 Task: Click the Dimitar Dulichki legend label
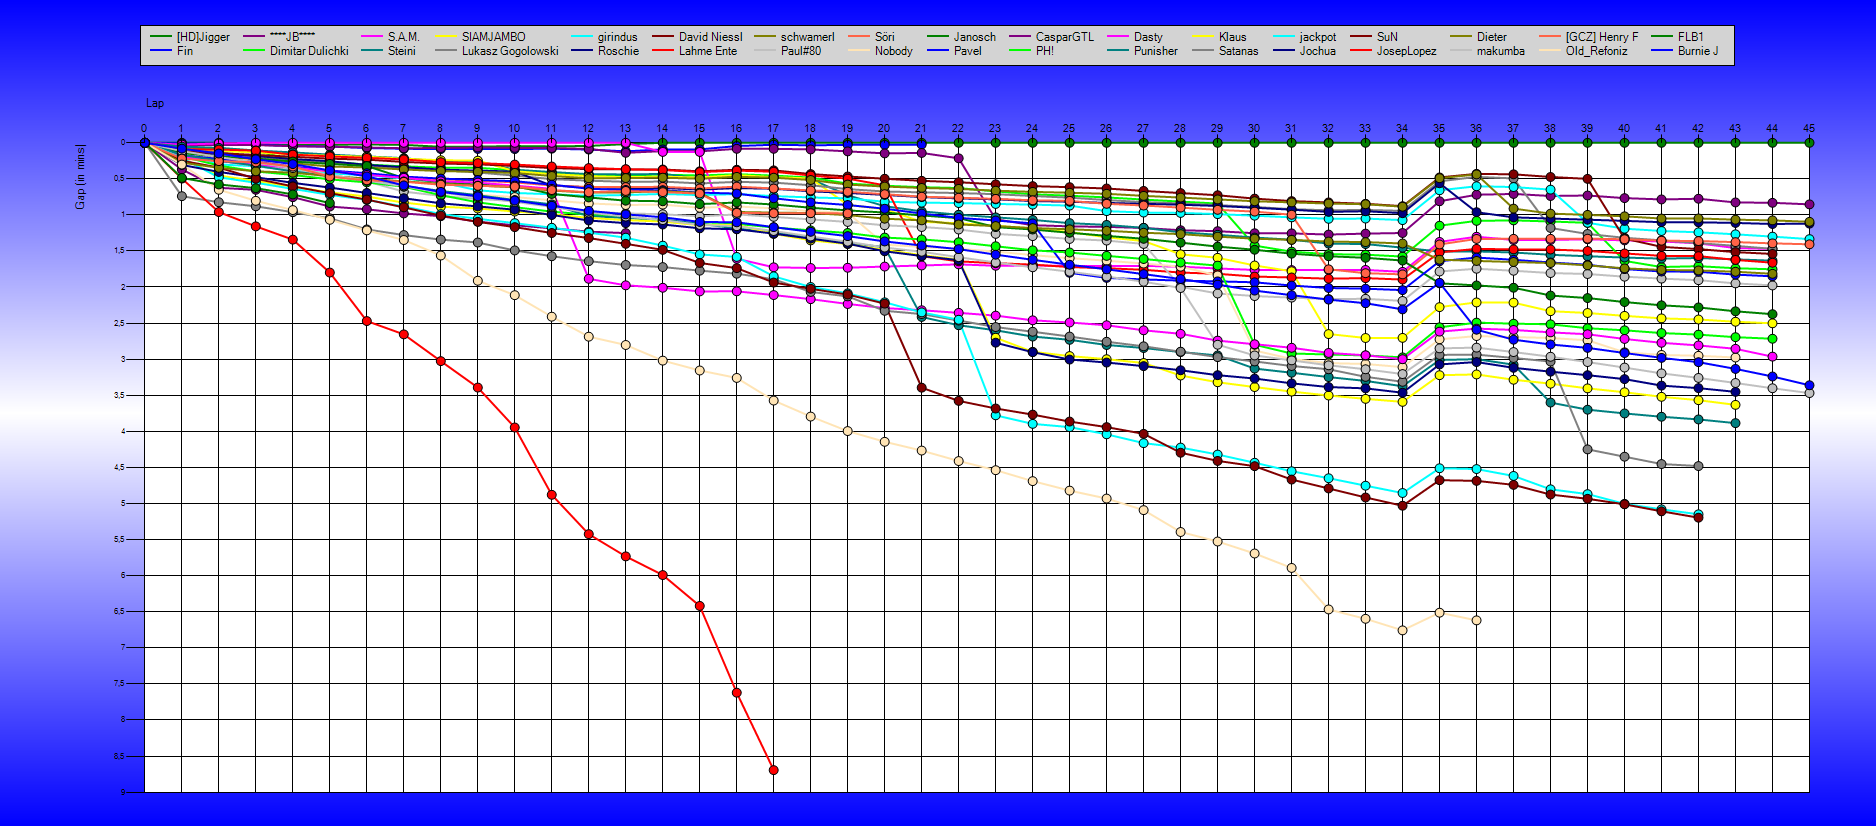pos(309,51)
